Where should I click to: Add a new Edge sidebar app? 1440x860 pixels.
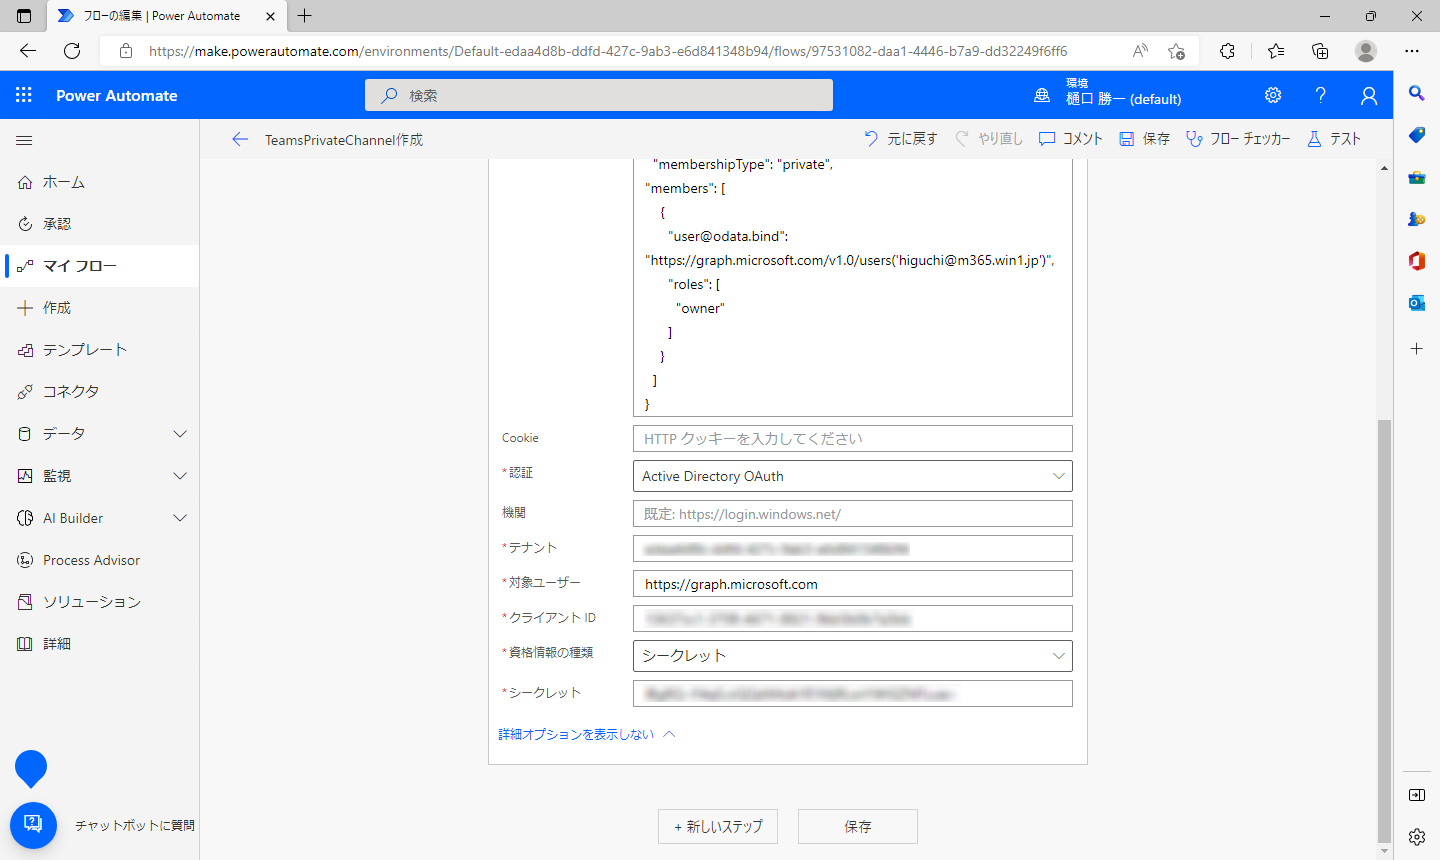click(1417, 349)
